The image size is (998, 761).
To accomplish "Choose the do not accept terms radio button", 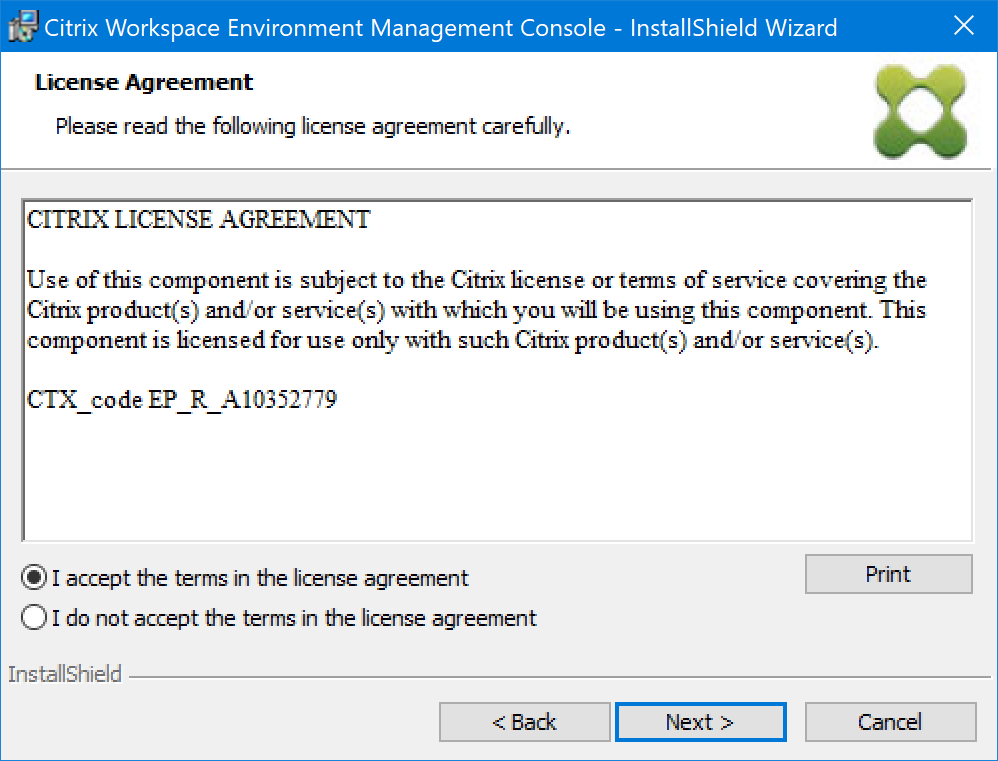I will click(x=34, y=618).
